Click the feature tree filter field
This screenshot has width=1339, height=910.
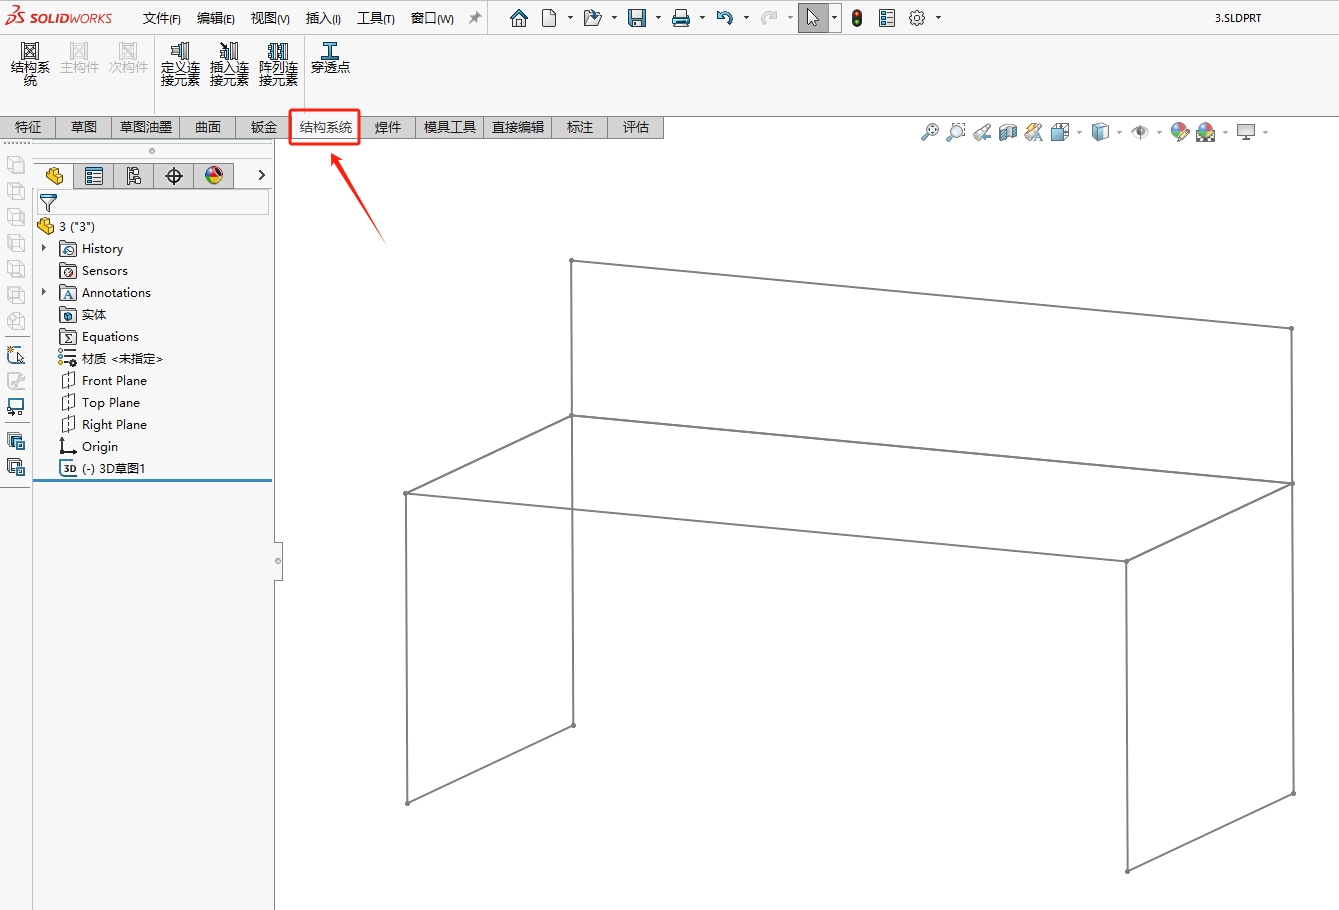click(152, 203)
